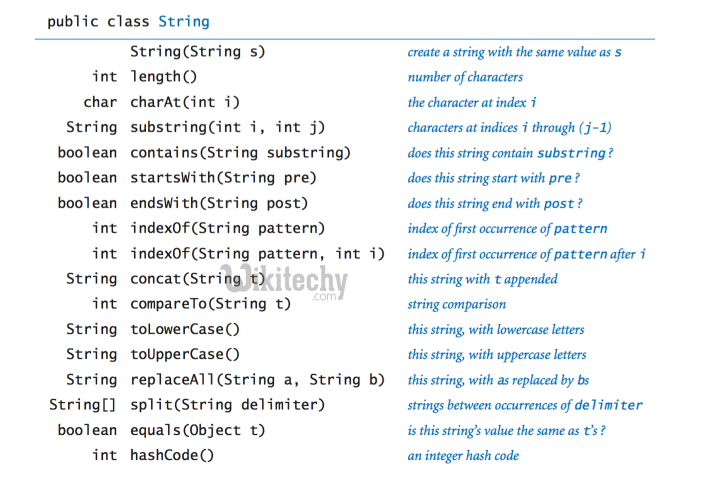Screen dimensions: 704x481
Task: Click 'an integer hash code' description
Action: pyautogui.click(x=463, y=456)
